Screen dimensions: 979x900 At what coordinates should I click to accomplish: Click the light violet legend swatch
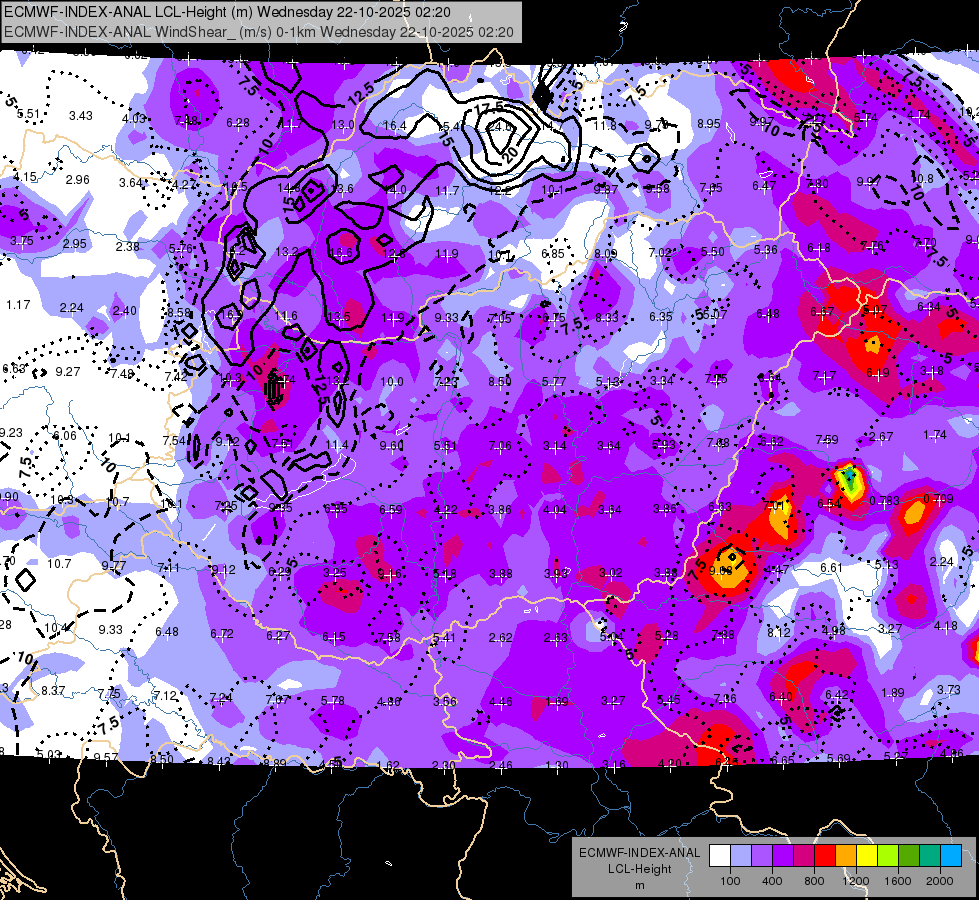(762, 856)
